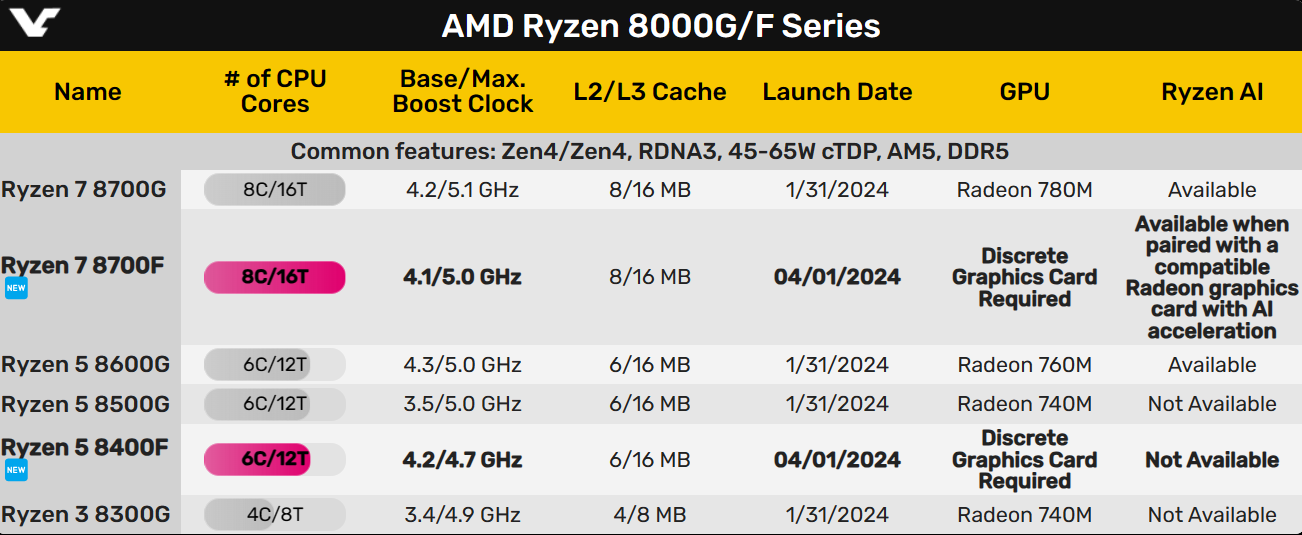
Task: Click the Common features info row
Action: pos(650,152)
